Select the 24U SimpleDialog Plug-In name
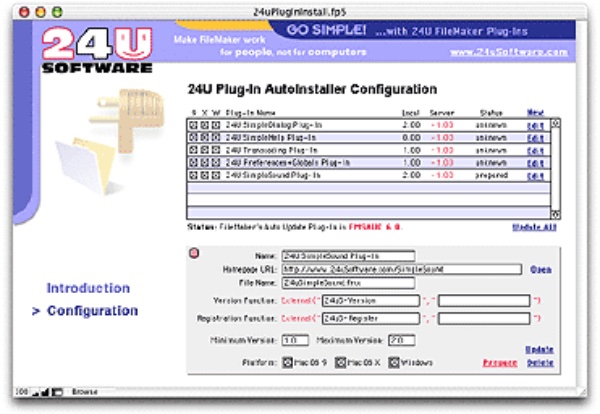The height and width of the screenshot is (414, 600). pyautogui.click(x=273, y=125)
